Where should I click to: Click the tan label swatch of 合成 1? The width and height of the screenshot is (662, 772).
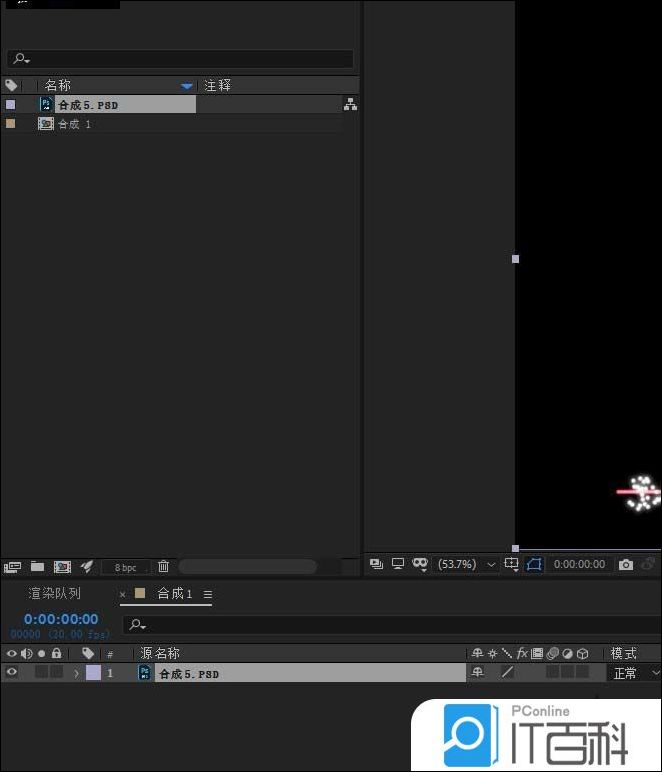(x=10, y=124)
